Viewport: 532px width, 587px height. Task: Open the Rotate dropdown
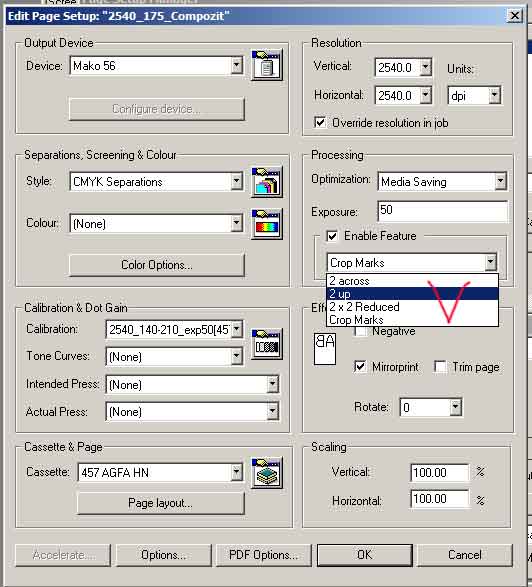[x=455, y=407]
